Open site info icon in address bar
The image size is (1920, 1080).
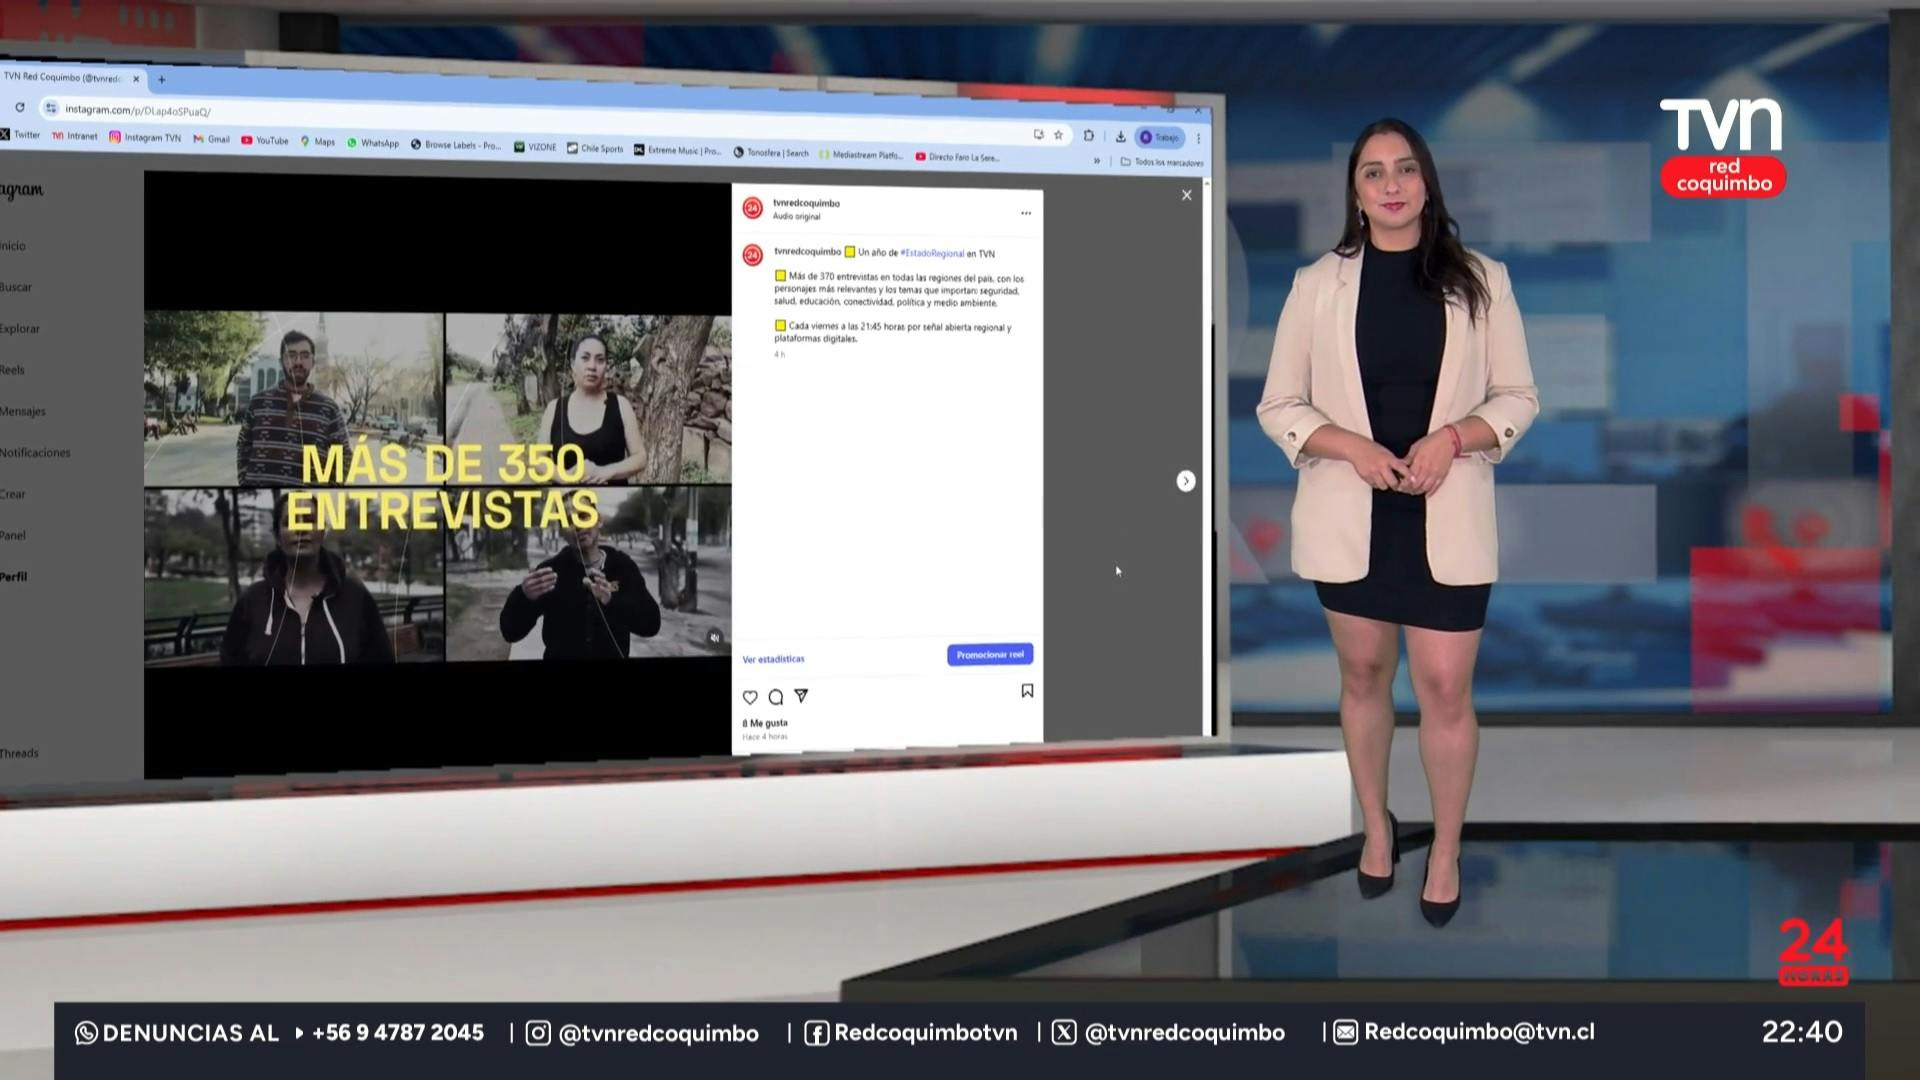(x=50, y=108)
